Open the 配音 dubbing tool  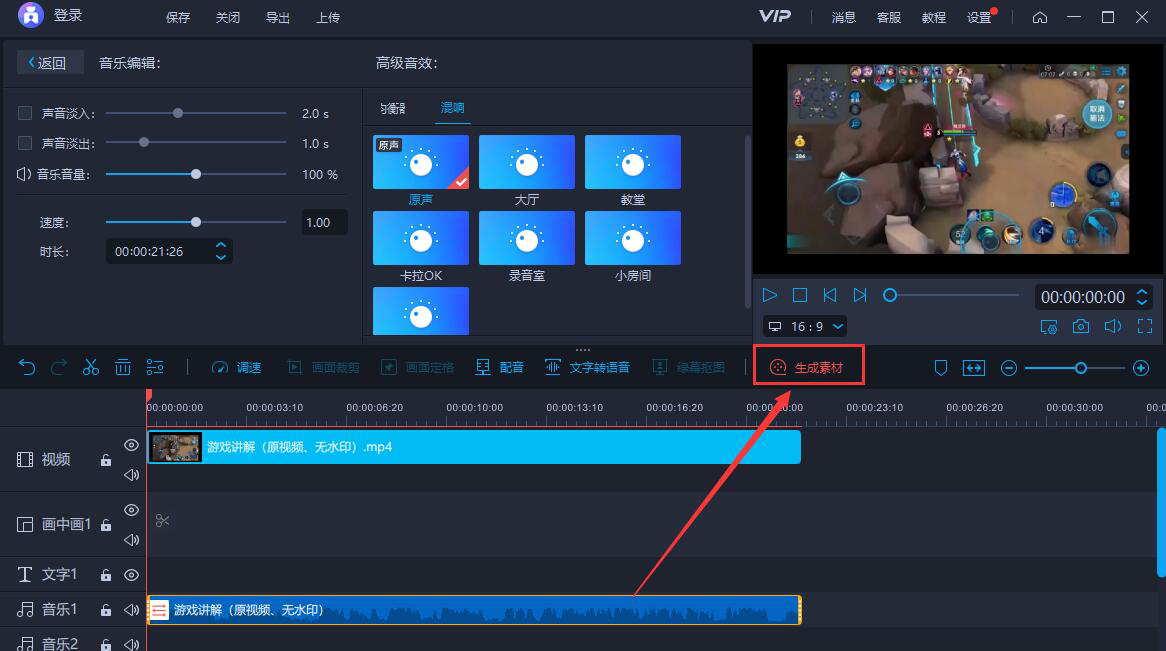(499, 368)
